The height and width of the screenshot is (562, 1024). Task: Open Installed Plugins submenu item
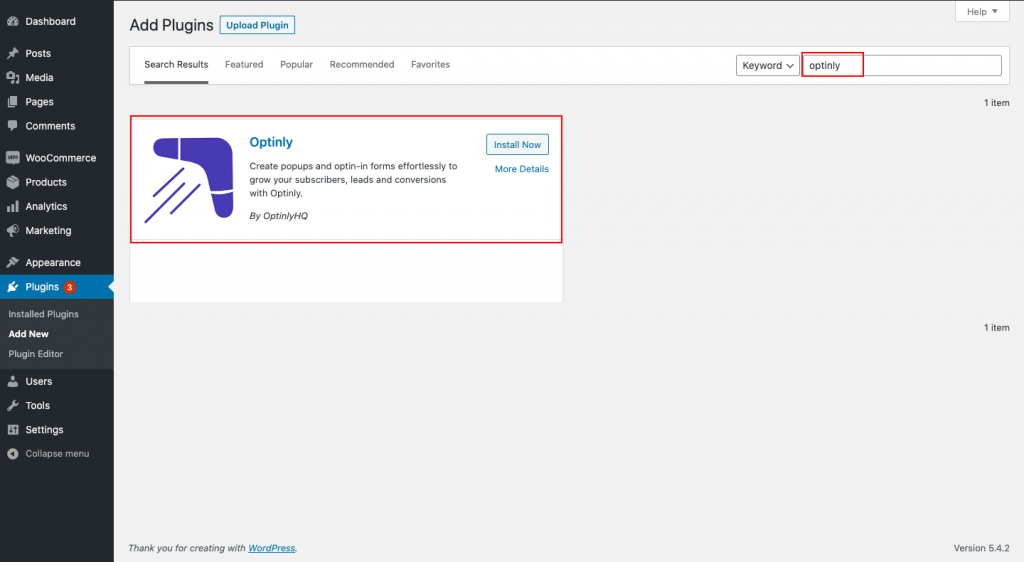coord(43,314)
